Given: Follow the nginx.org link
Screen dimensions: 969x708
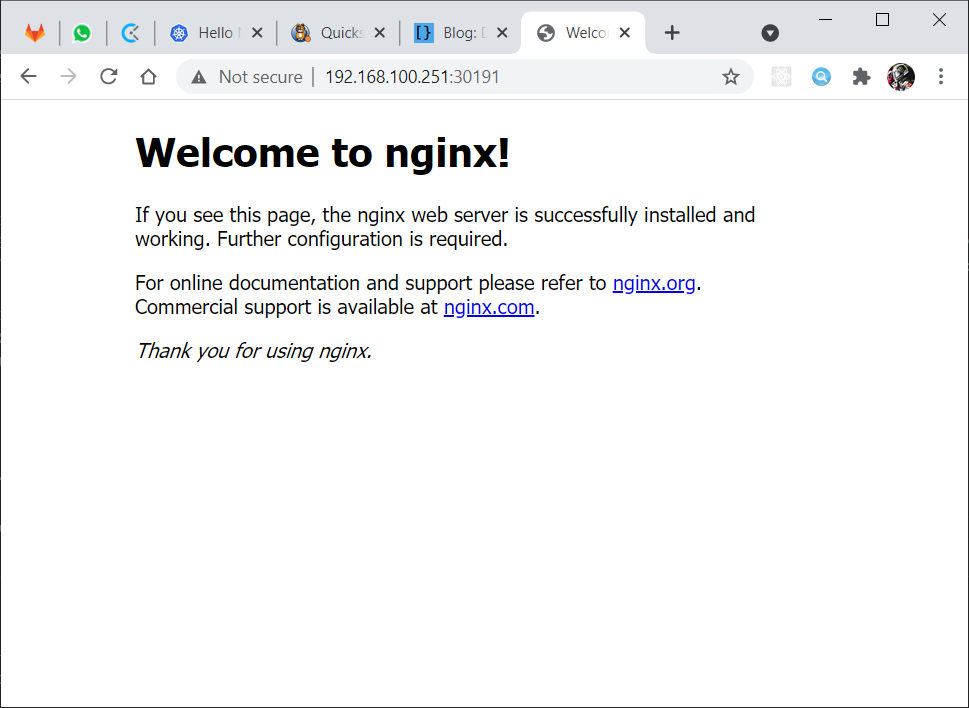Looking at the screenshot, I should click(654, 283).
